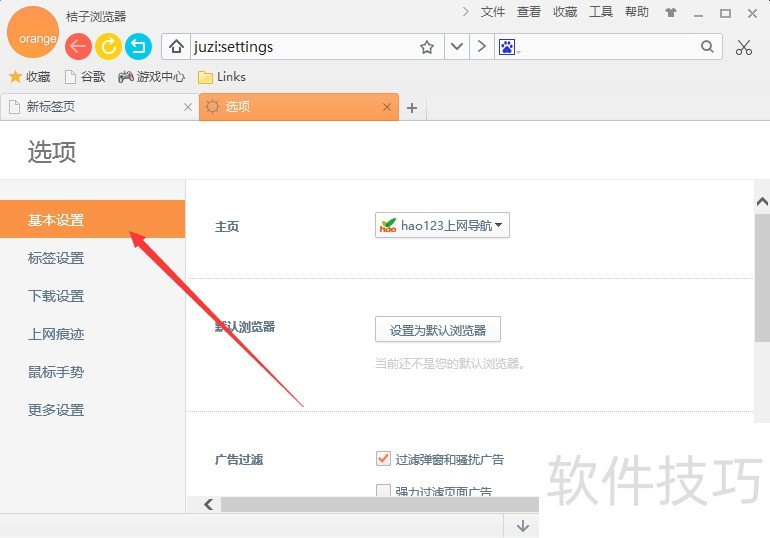The image size is (770, 538).
Task: Expand the chevron beside the 文件 menu
Action: [466, 12]
